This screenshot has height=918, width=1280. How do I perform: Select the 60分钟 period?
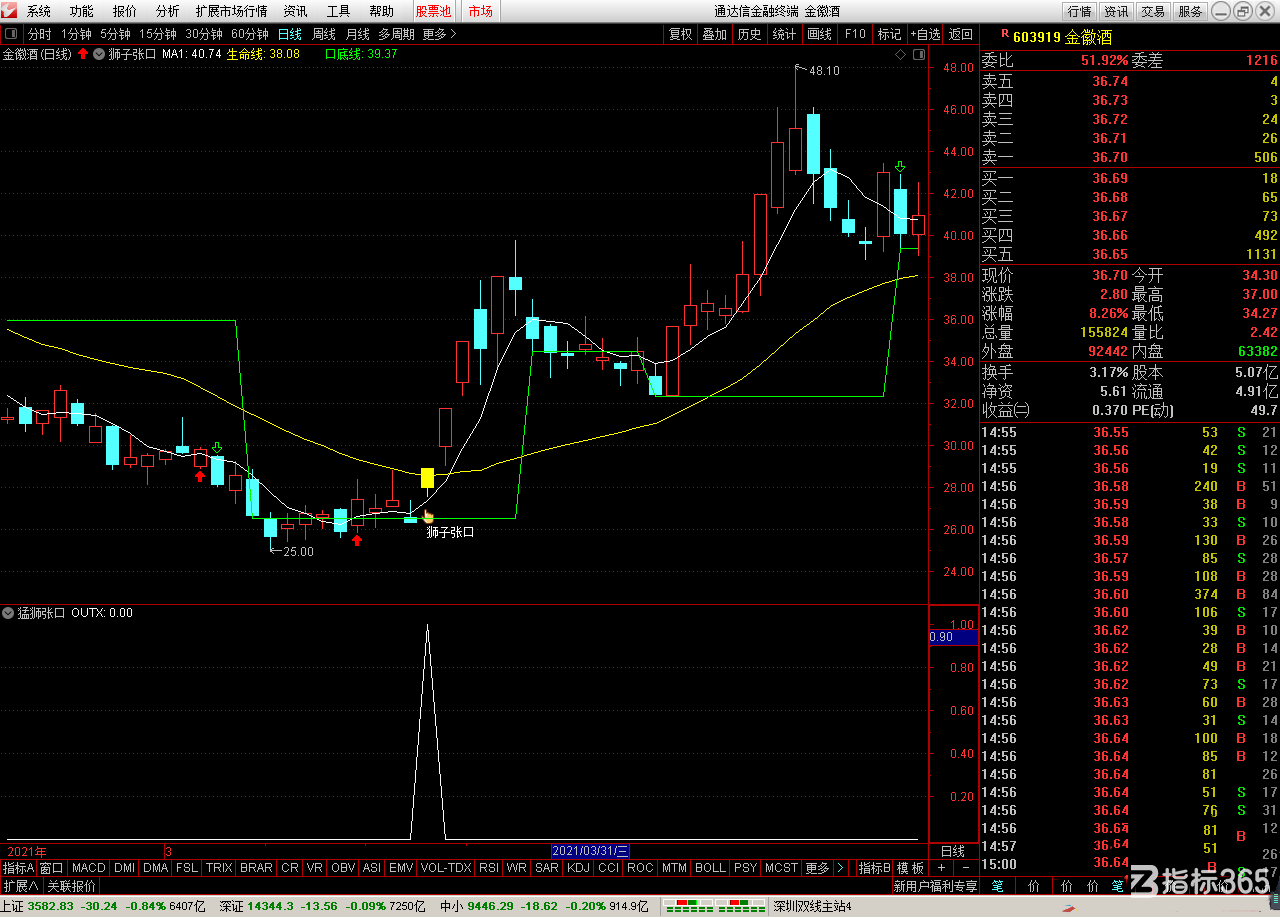point(249,34)
